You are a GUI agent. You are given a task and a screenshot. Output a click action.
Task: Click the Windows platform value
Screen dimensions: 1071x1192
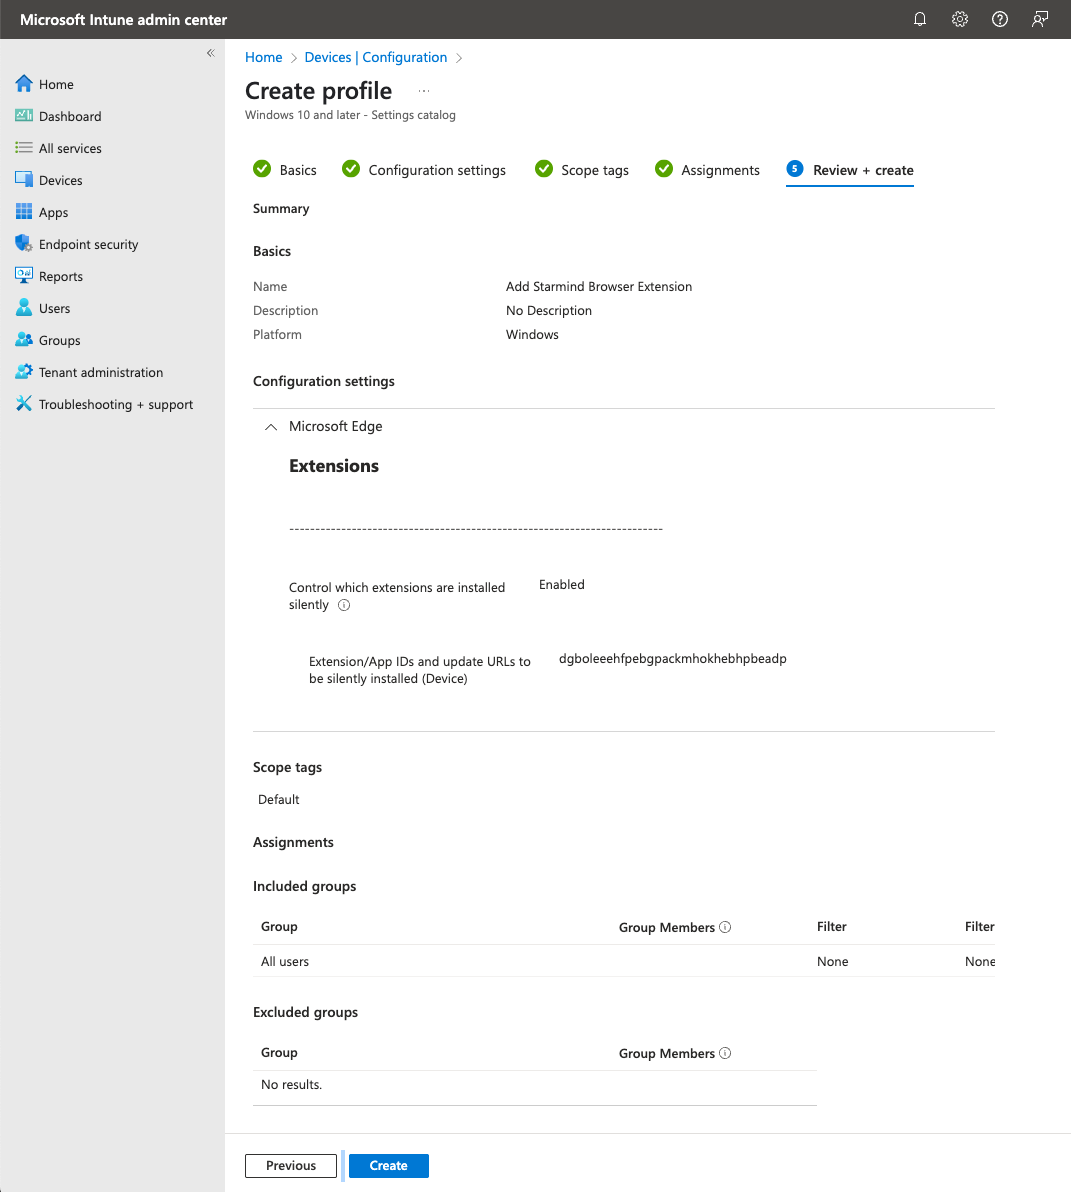pyautogui.click(x=532, y=334)
